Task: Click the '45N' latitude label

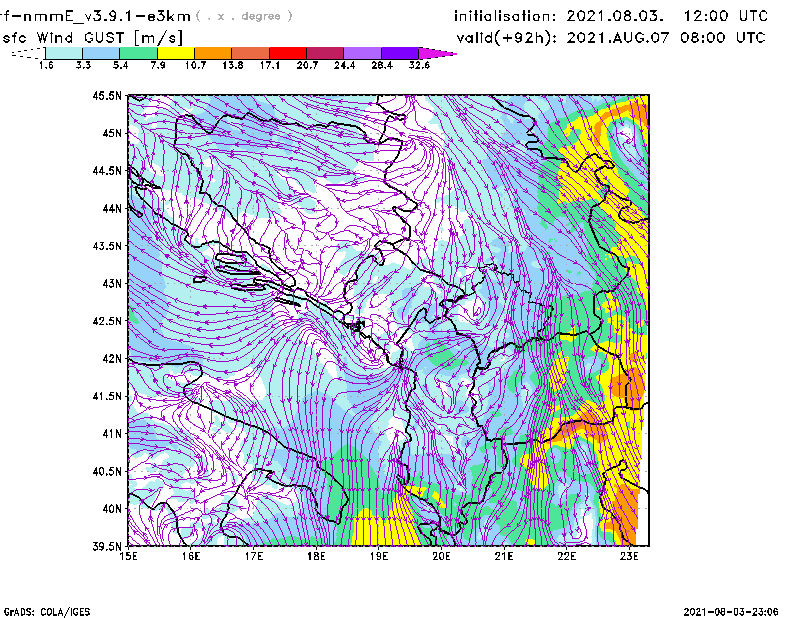Action: click(112, 133)
